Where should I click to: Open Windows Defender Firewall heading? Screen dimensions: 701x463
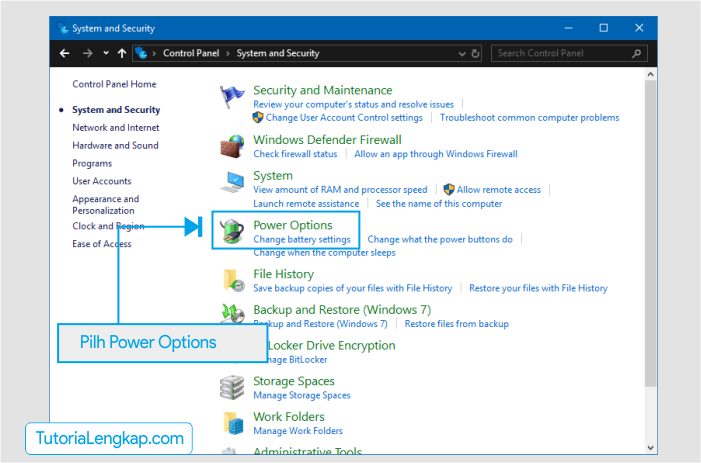tap(327, 140)
